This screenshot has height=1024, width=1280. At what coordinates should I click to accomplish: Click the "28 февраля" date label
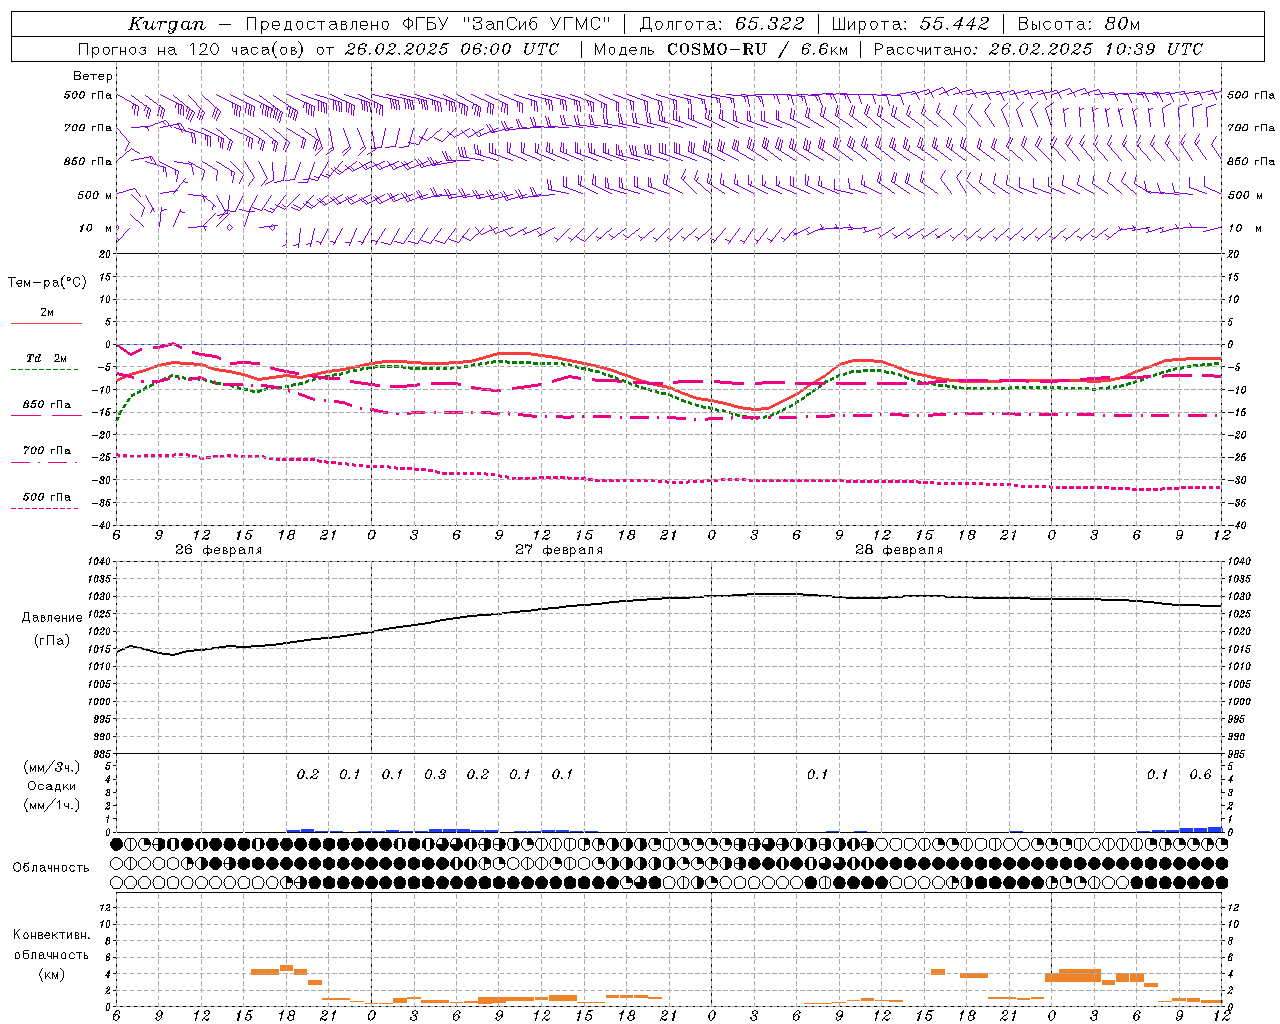[x=899, y=550]
